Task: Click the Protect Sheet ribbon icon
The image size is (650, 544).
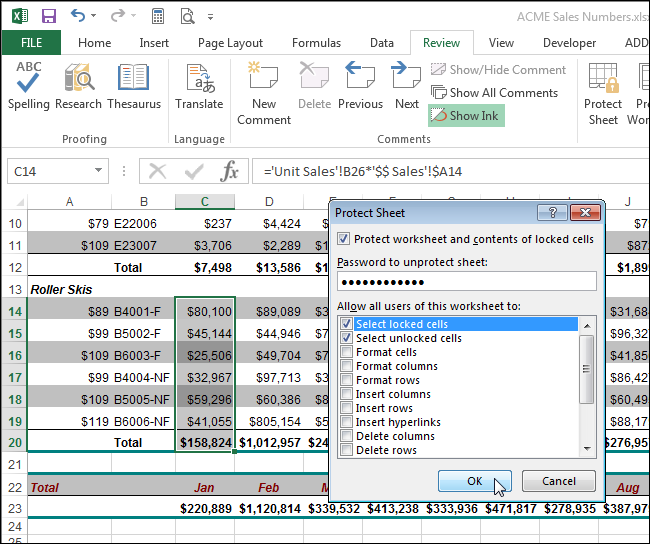Action: tap(603, 93)
